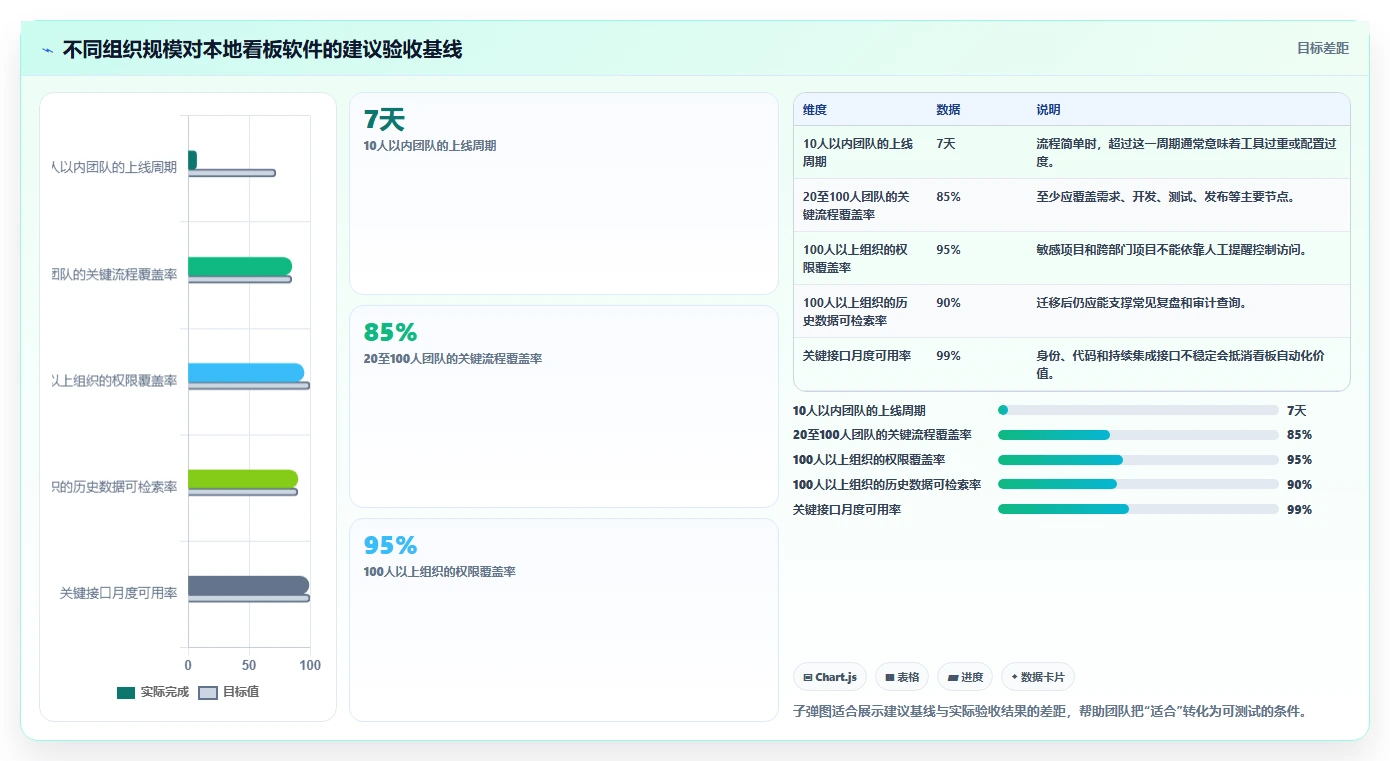Click the x-axis label 50 in chart

point(249,665)
